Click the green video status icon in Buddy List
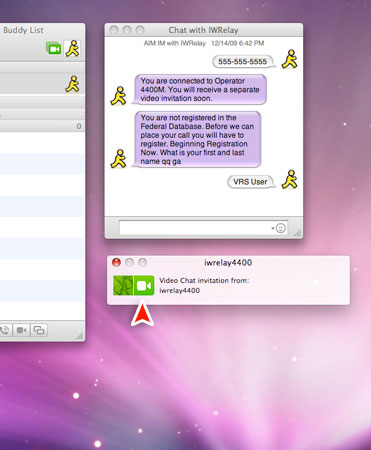 (53, 49)
